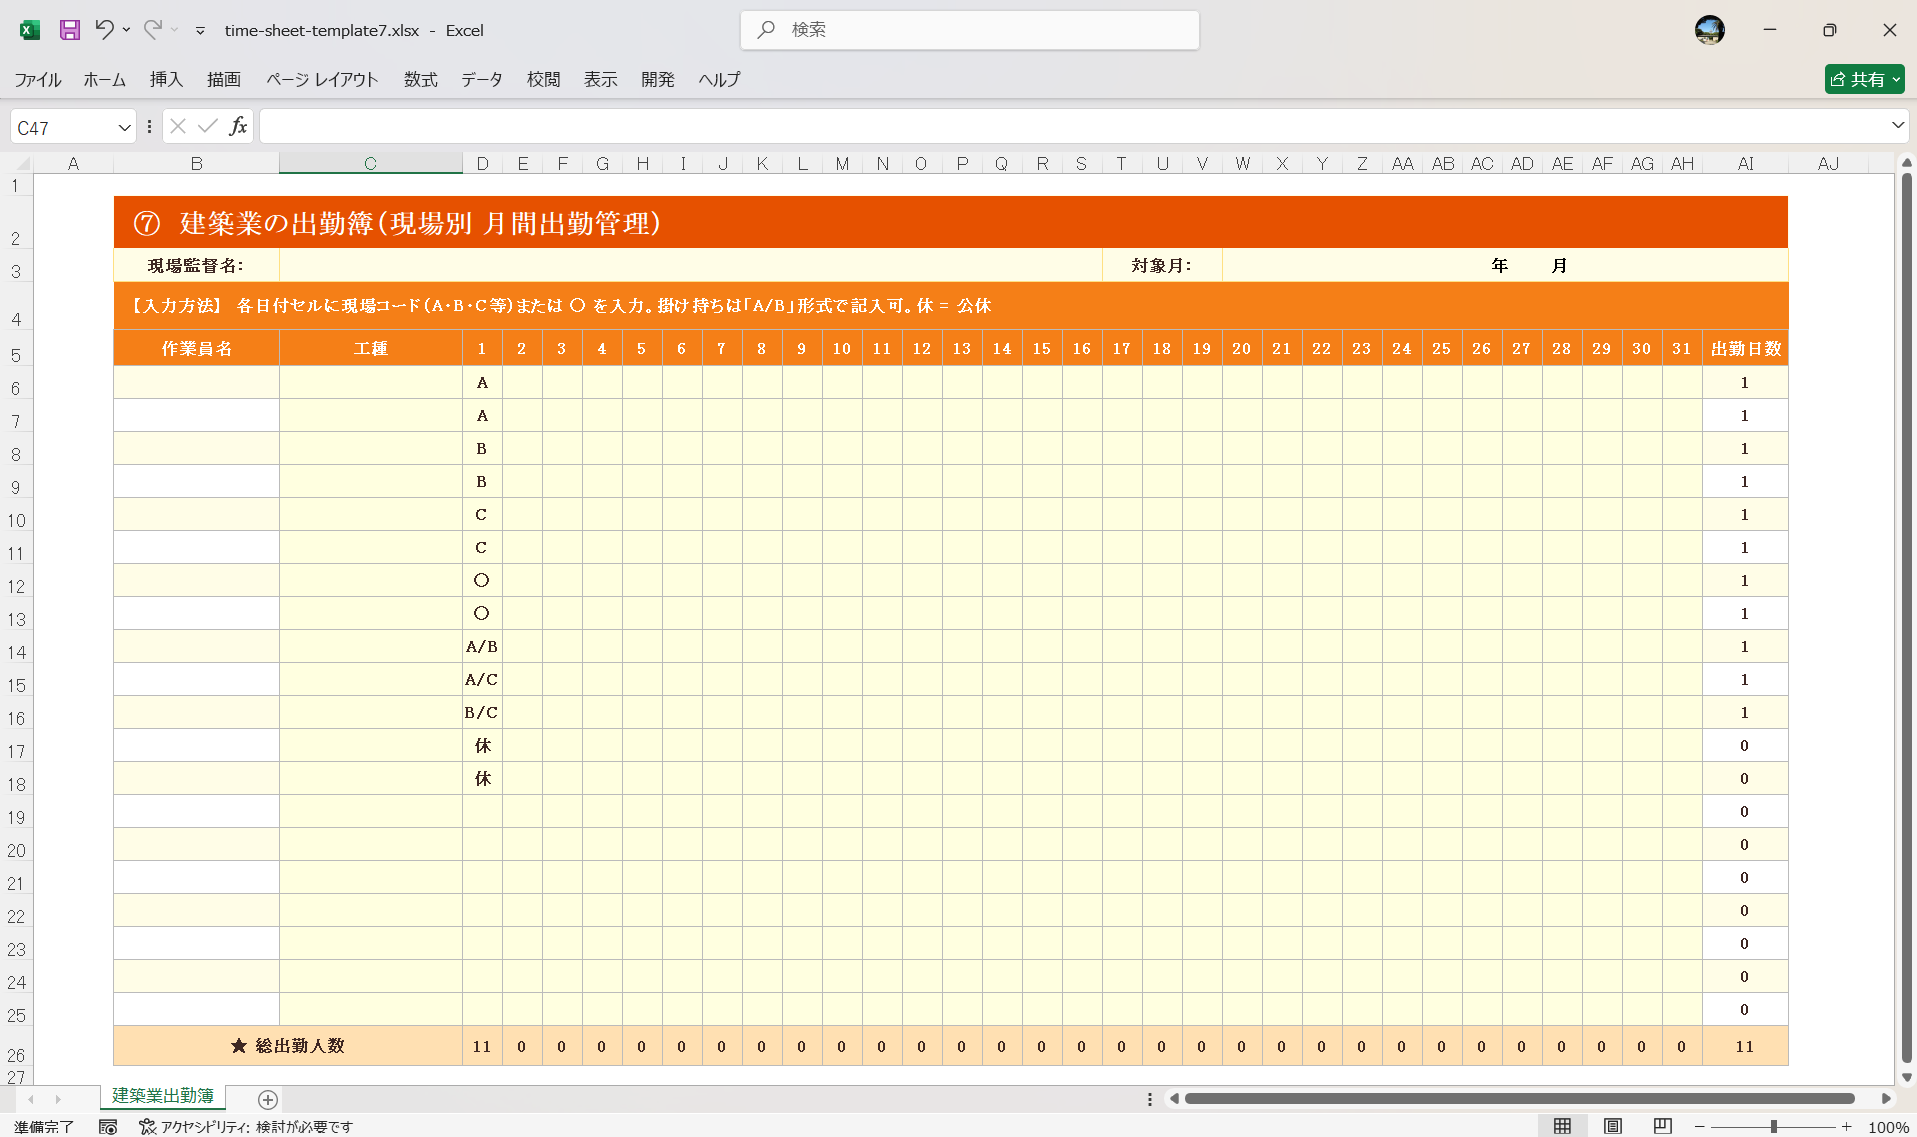
Task: Click the Undo arrow icon
Action: point(104,30)
